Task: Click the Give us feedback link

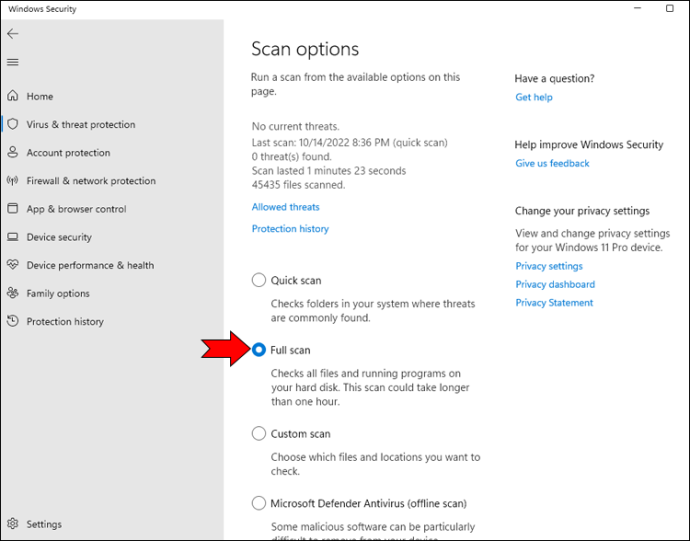Action: click(552, 163)
